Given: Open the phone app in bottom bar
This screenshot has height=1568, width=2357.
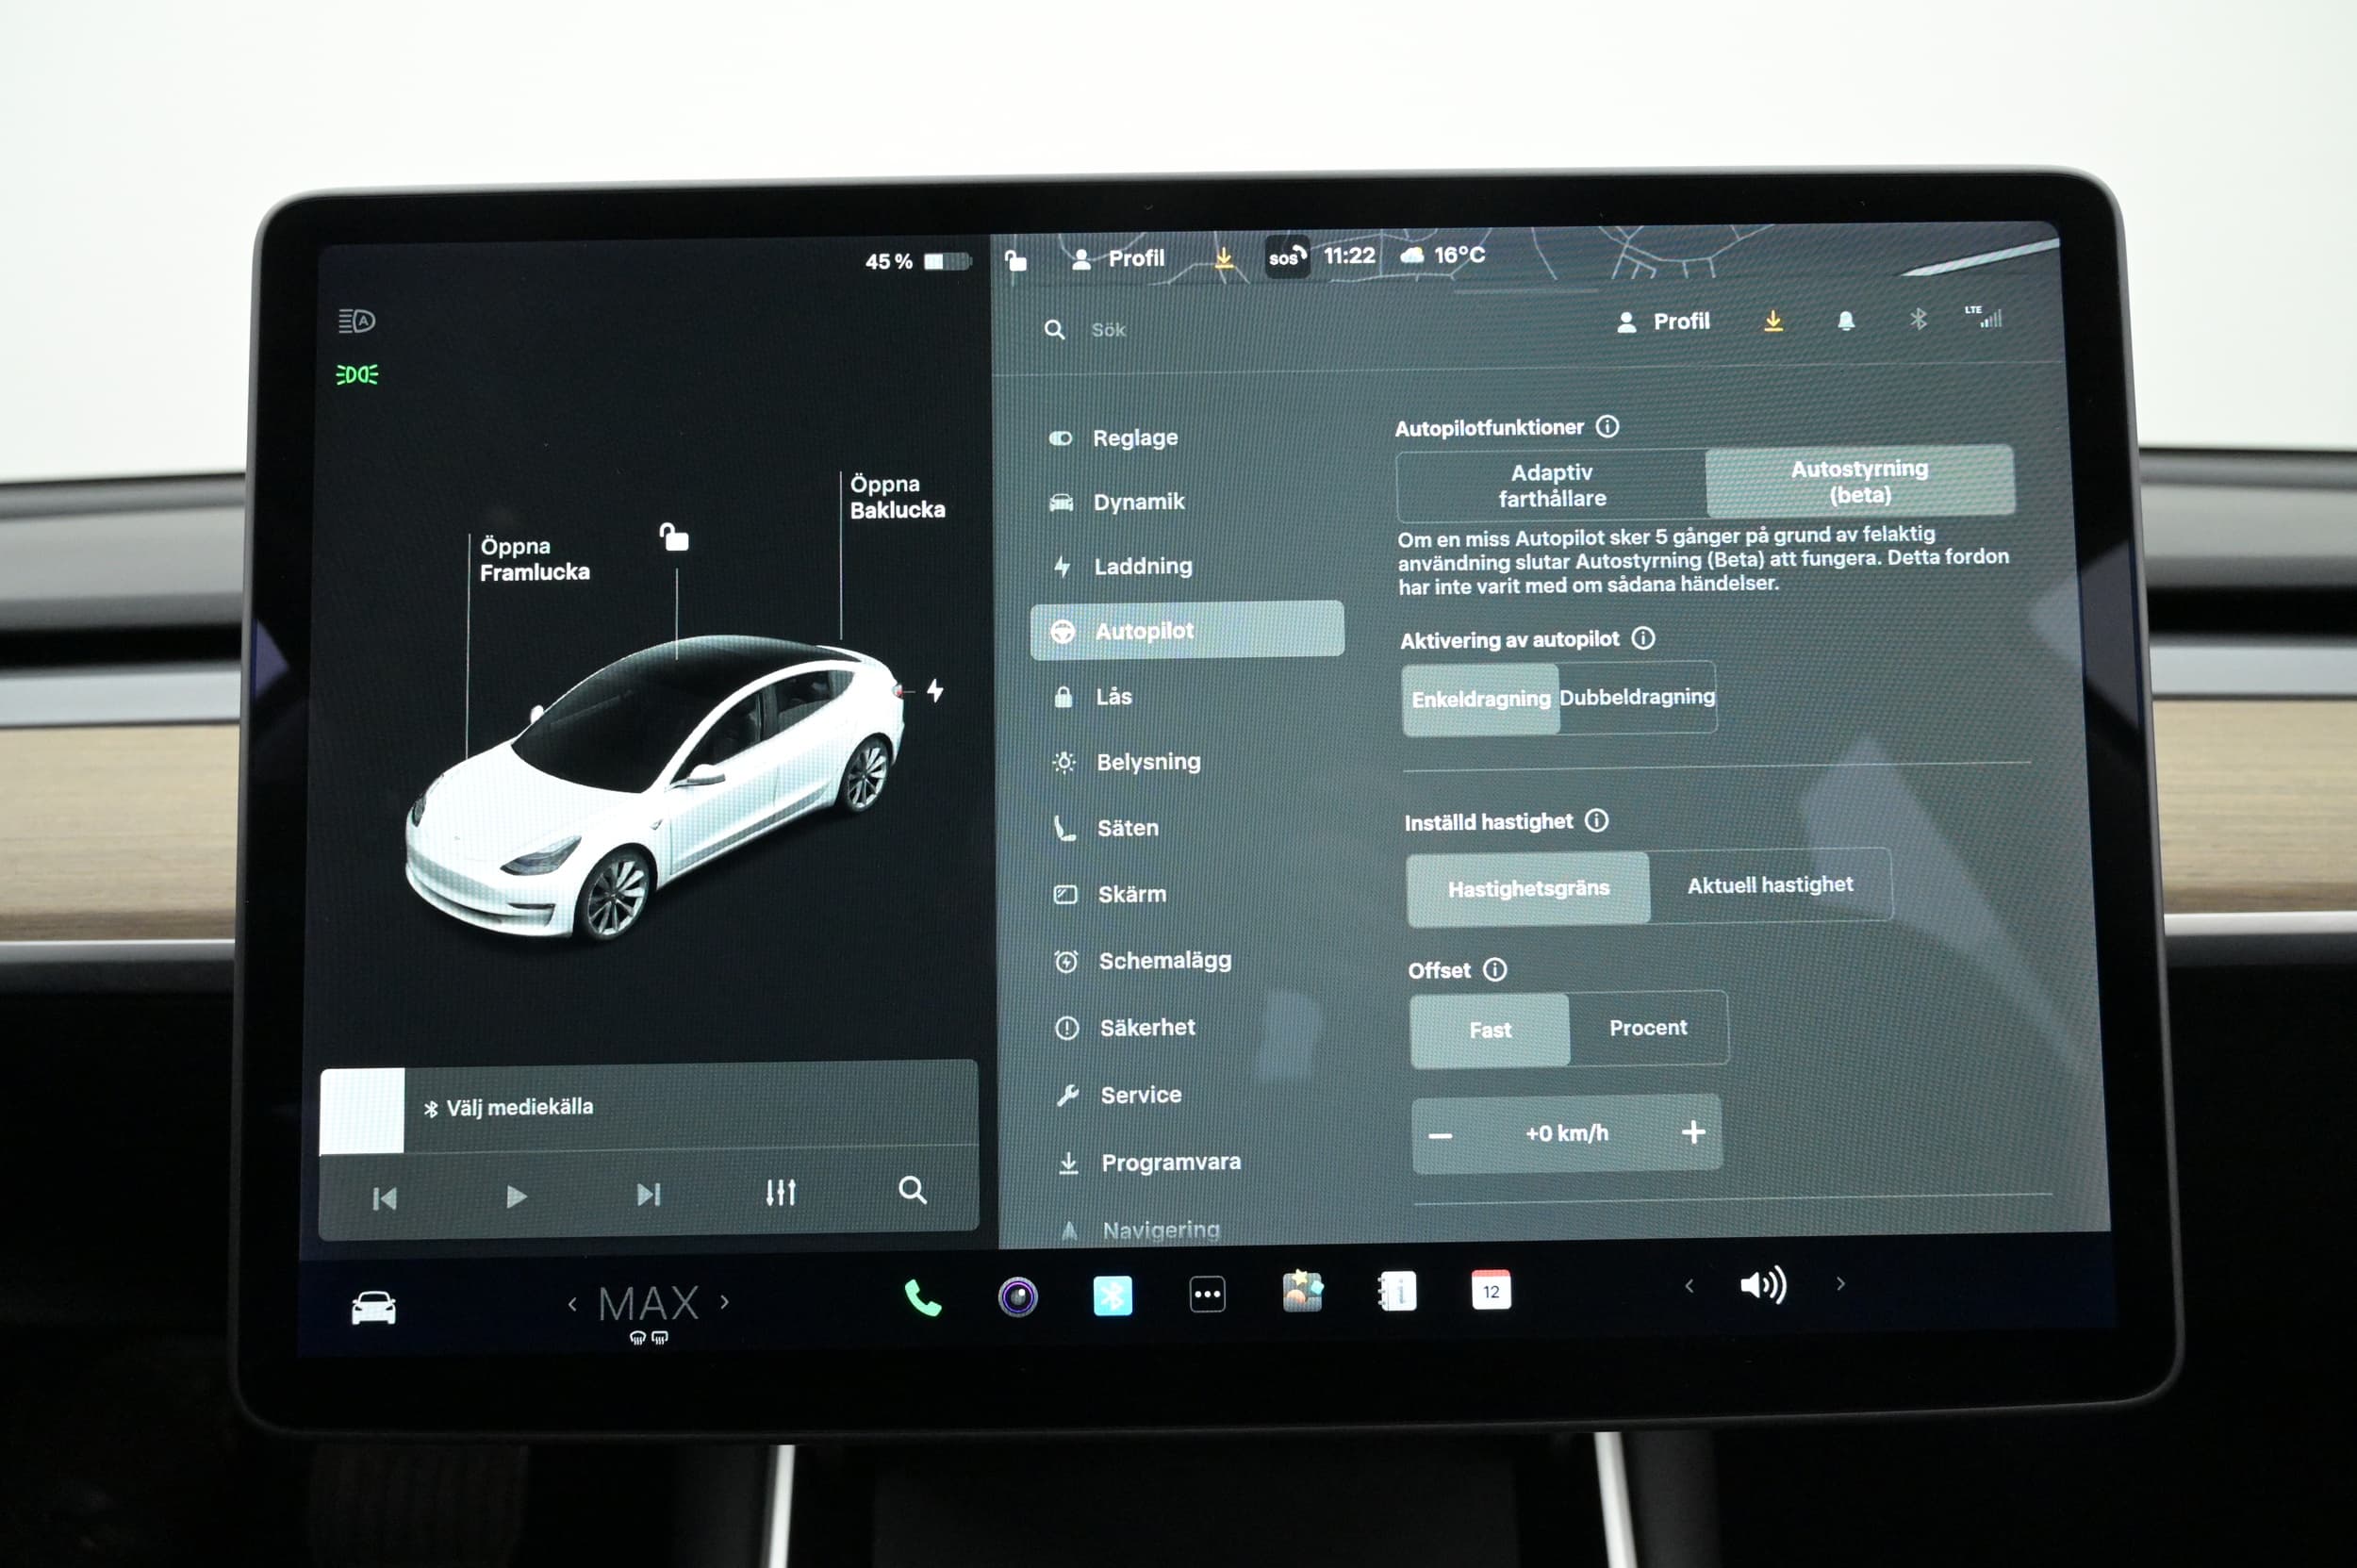Looking at the screenshot, I should [x=921, y=1298].
